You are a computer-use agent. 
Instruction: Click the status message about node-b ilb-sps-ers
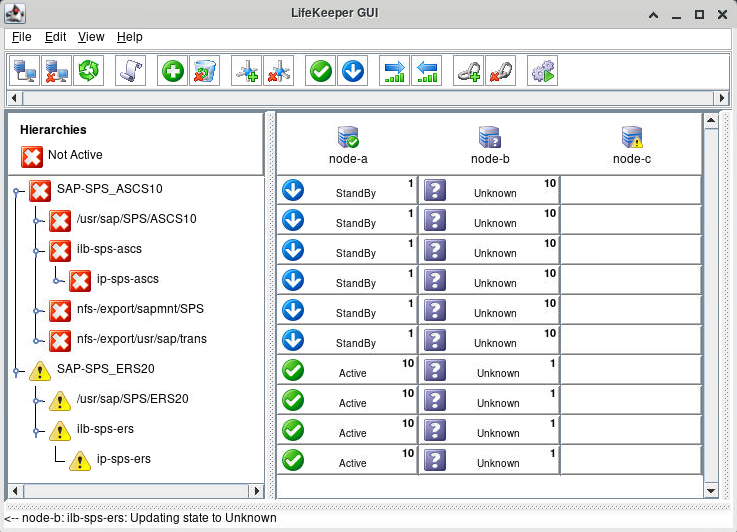(x=141, y=518)
